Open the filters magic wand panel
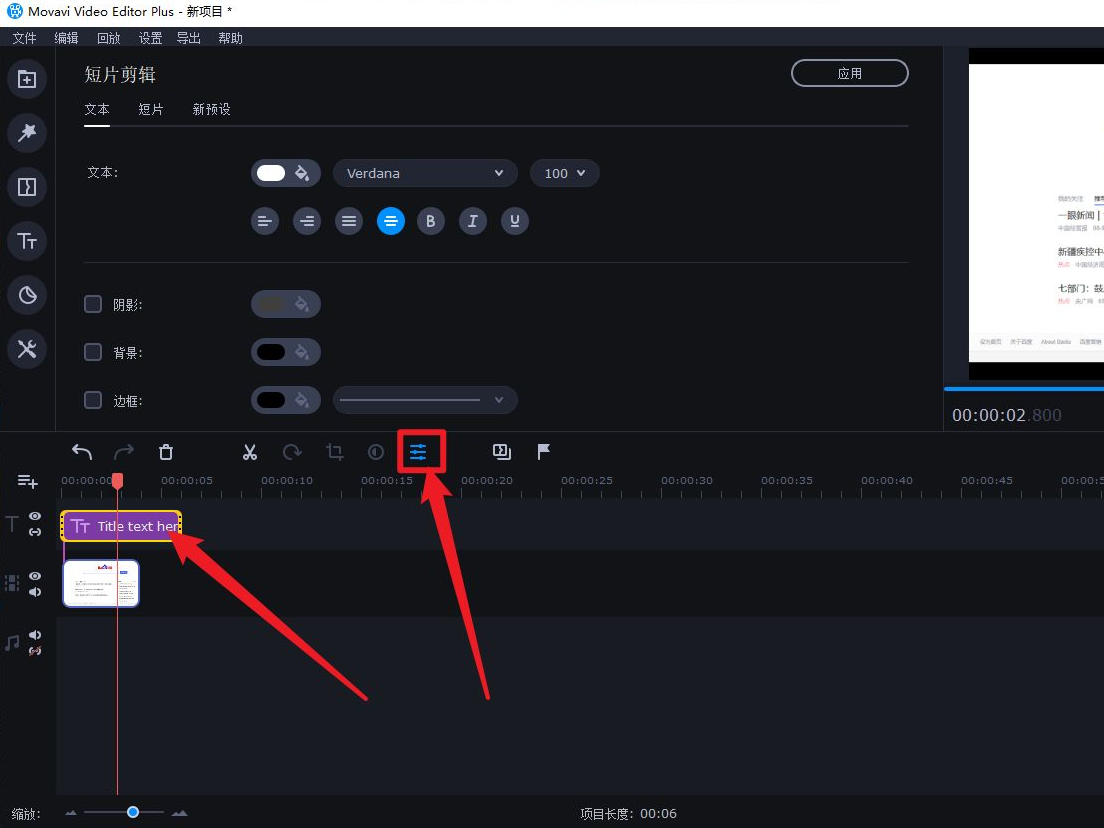Screen dimensions: 1104x828 27,132
